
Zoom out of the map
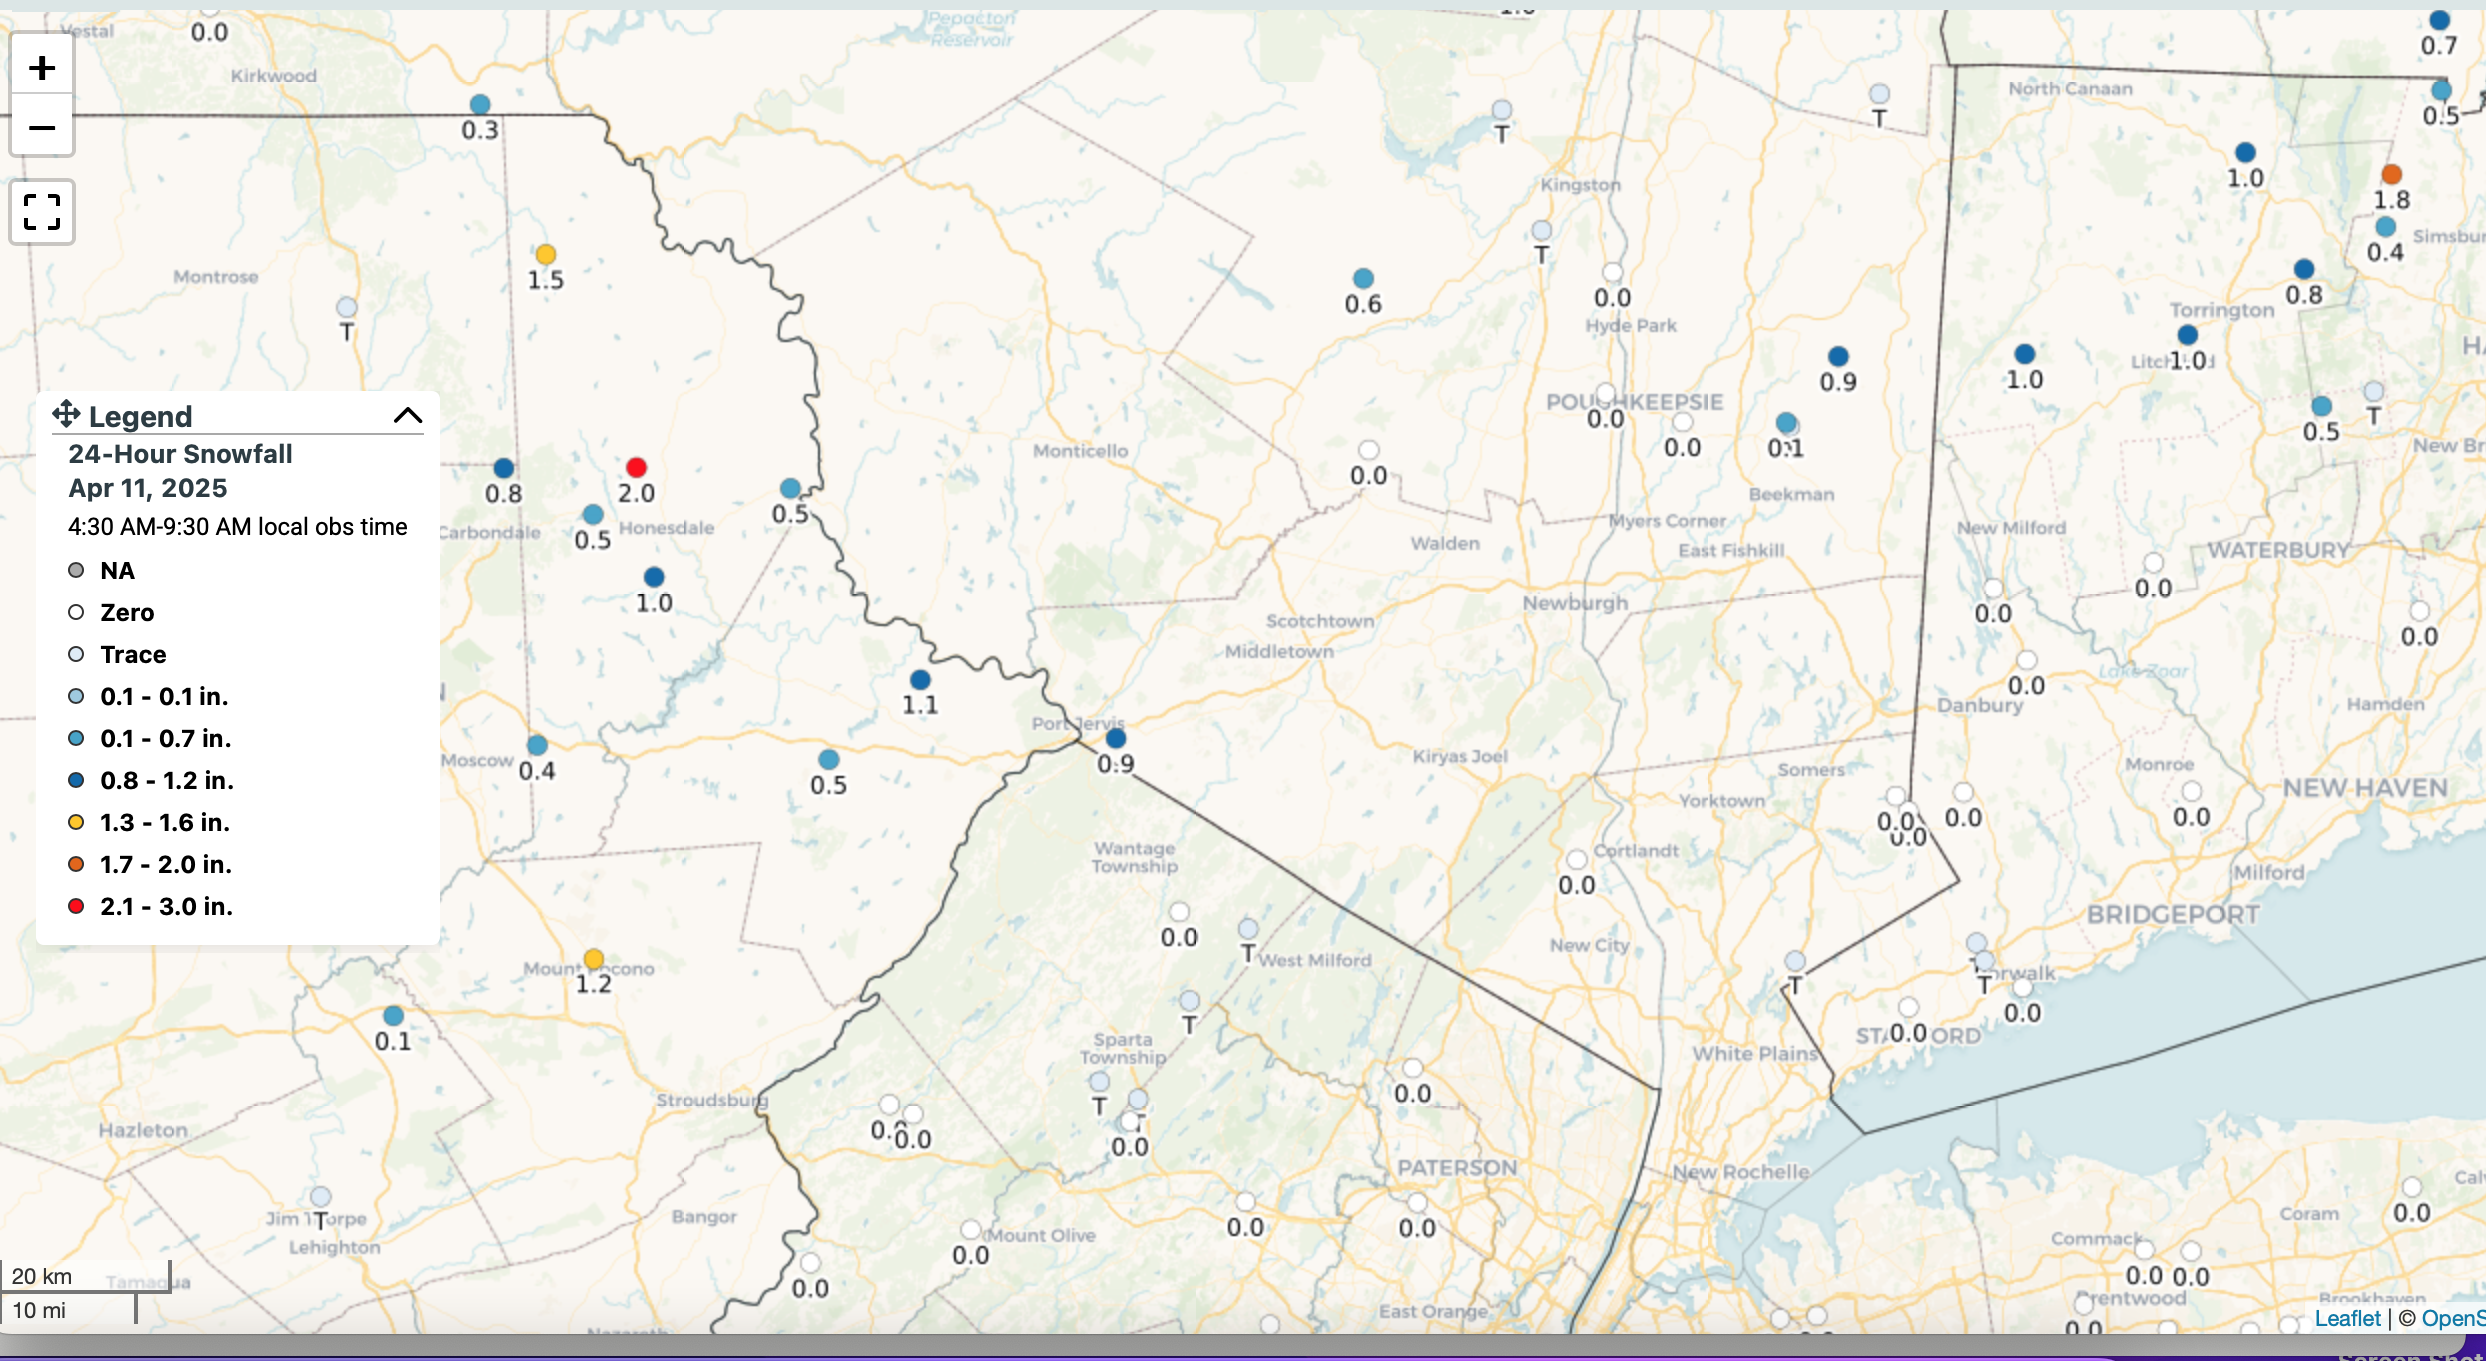42,127
